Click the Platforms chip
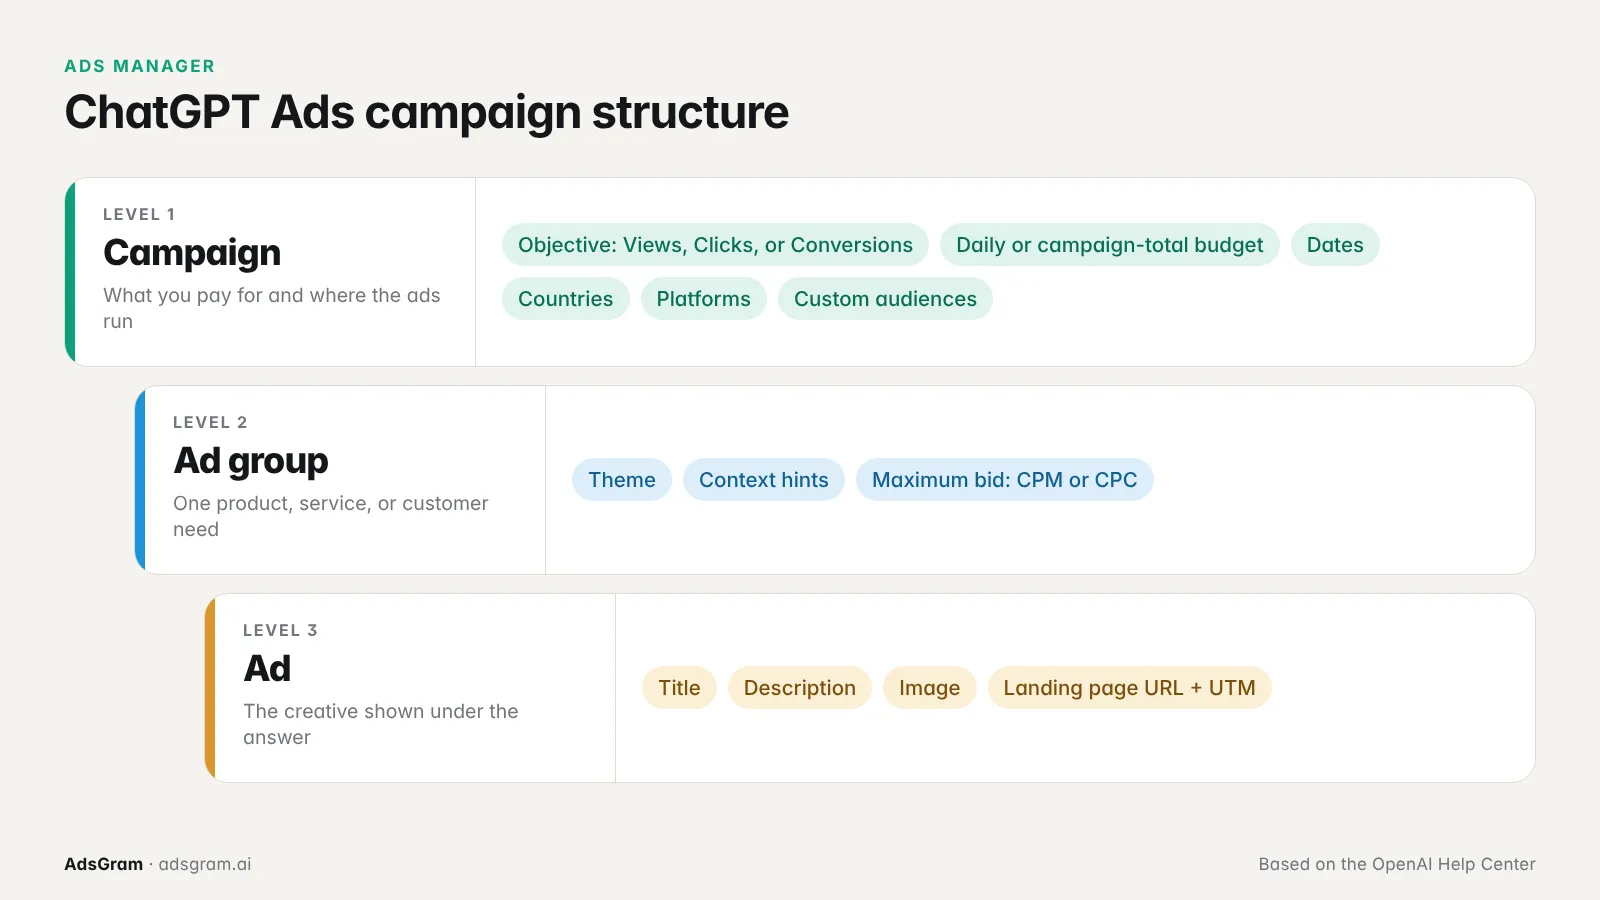This screenshot has height=900, width=1600. click(x=703, y=299)
